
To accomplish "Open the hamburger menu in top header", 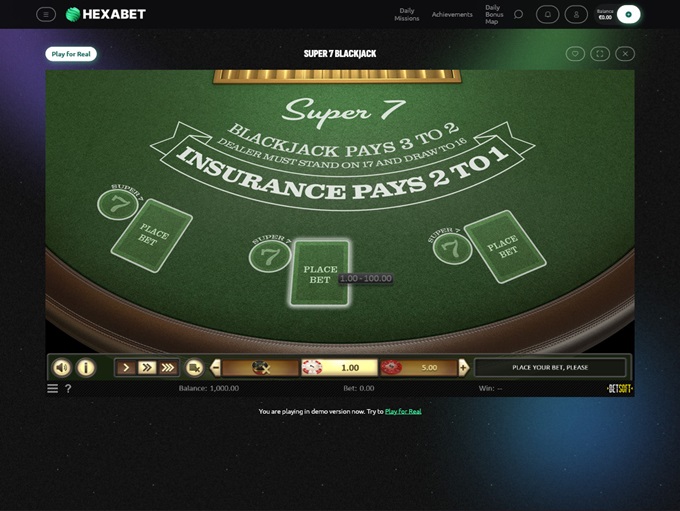I will coord(46,14).
